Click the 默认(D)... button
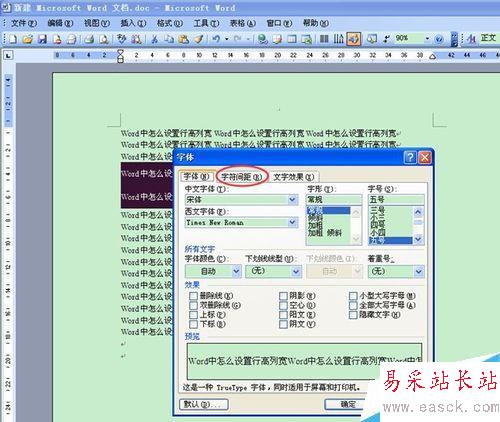Viewport: 500px width, 422px height. [x=204, y=404]
